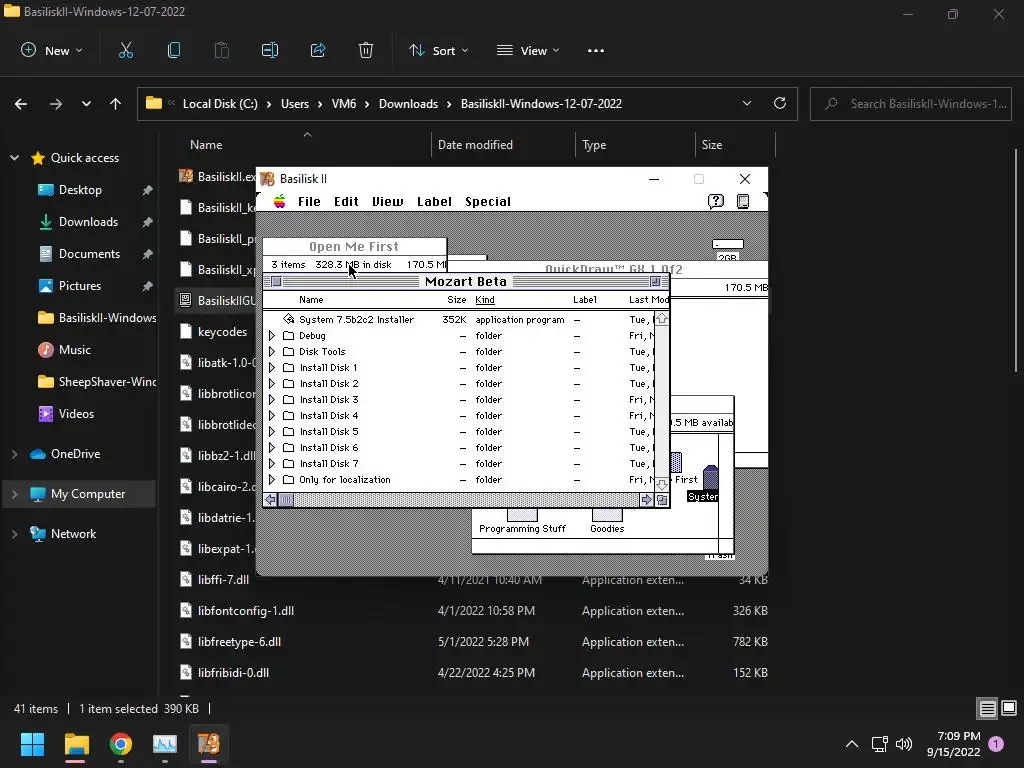1024x768 pixels.
Task: Open Pictures in Quick access
Action: tap(80, 285)
